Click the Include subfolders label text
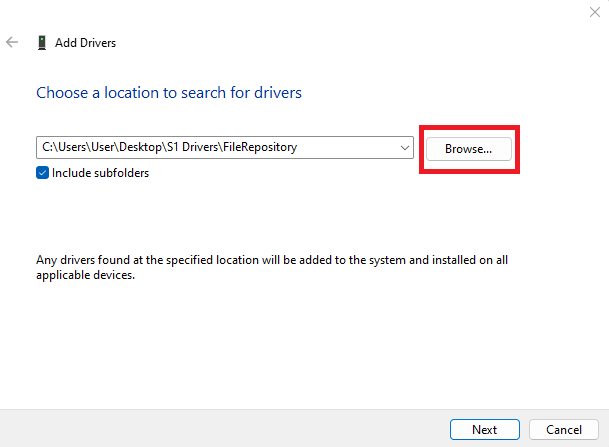This screenshot has height=447, width=609. pos(100,173)
